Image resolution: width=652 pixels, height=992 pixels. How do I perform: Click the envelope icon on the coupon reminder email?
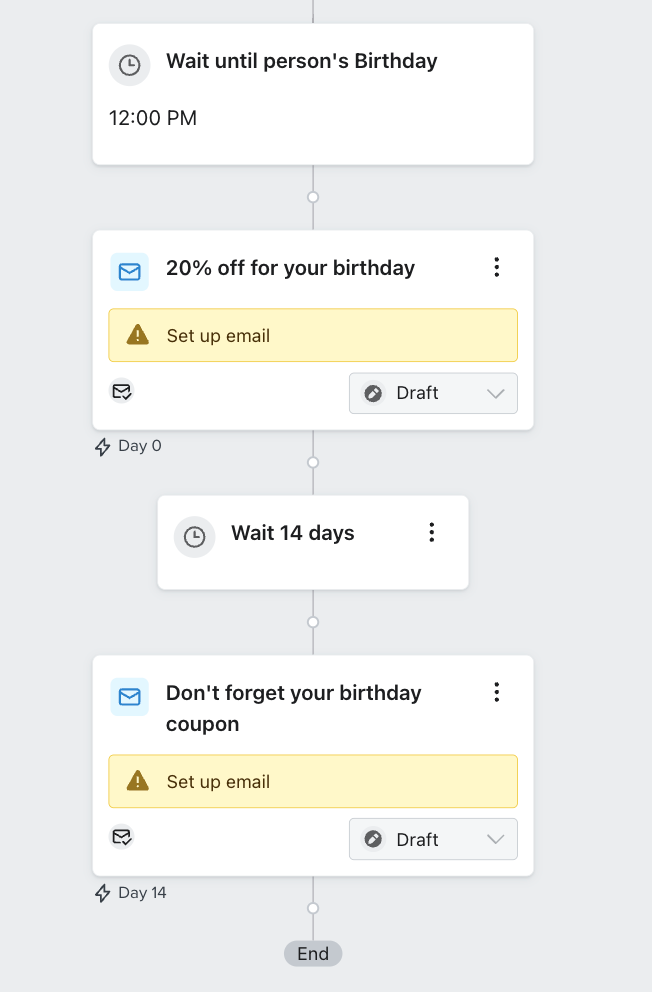130,697
